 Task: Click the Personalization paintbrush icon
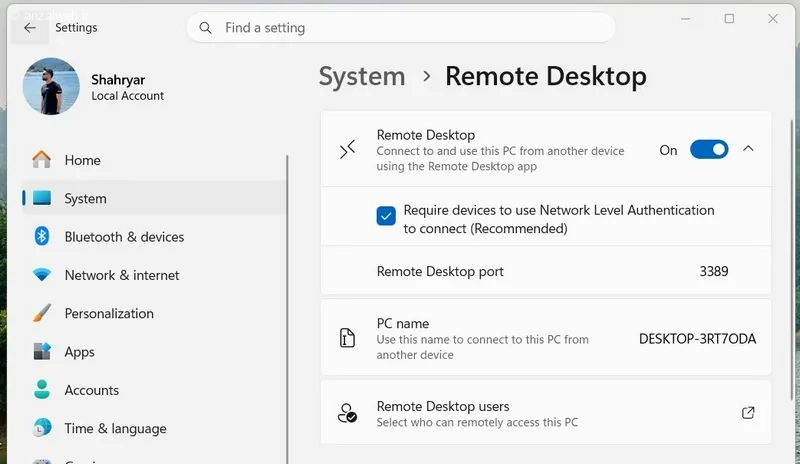tap(42, 313)
